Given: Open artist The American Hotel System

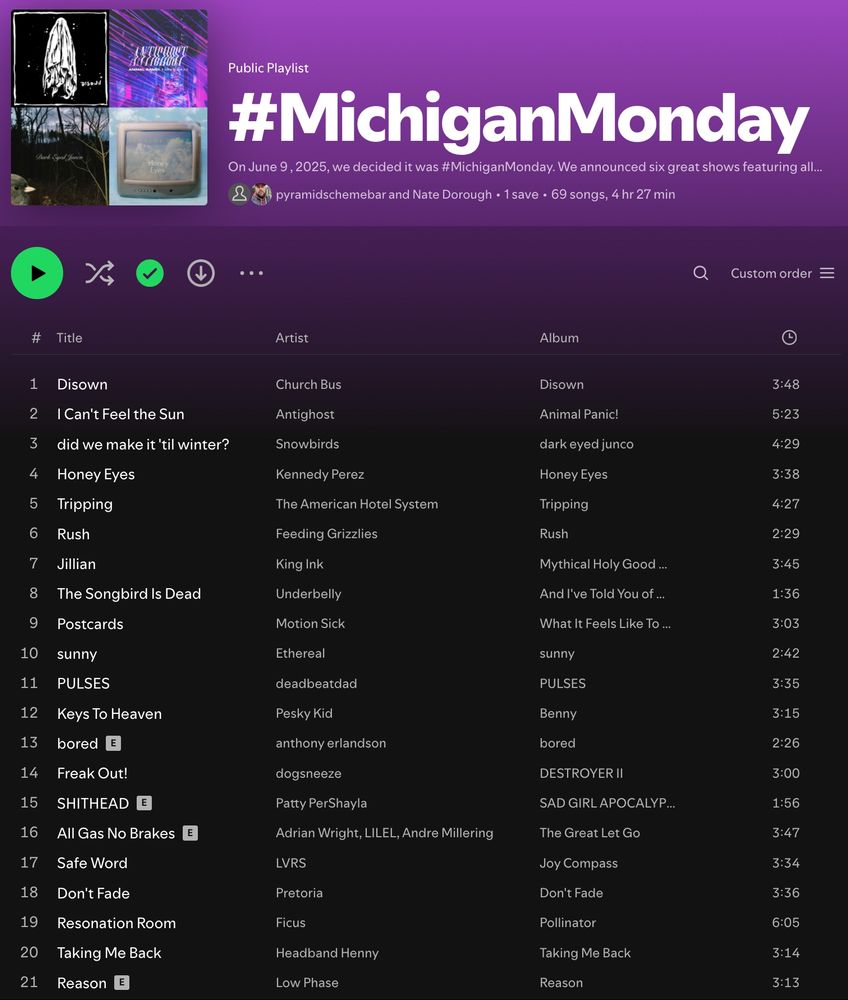Looking at the screenshot, I should pos(357,504).
